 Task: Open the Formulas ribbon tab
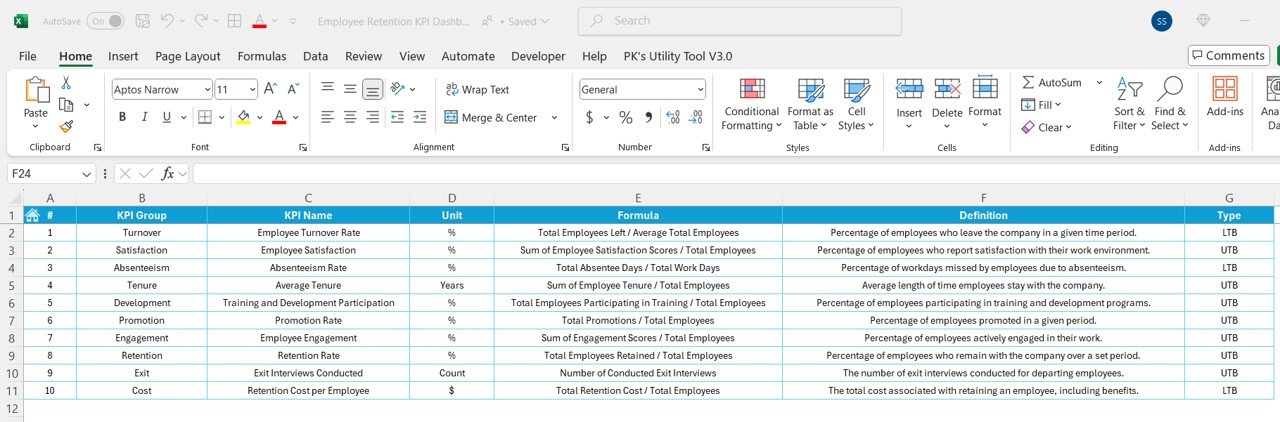261,56
